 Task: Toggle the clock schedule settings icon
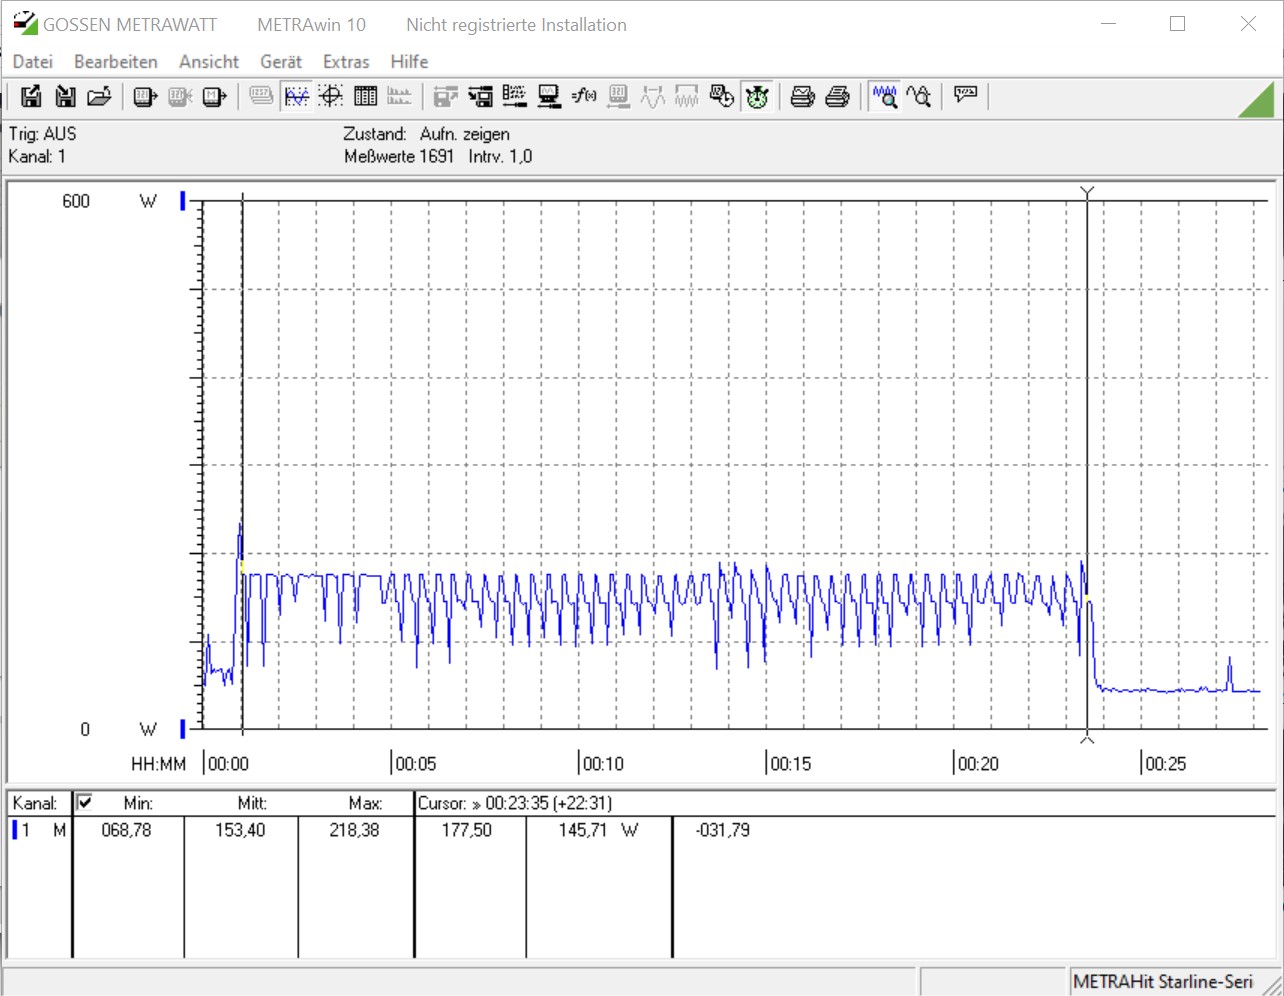721,96
